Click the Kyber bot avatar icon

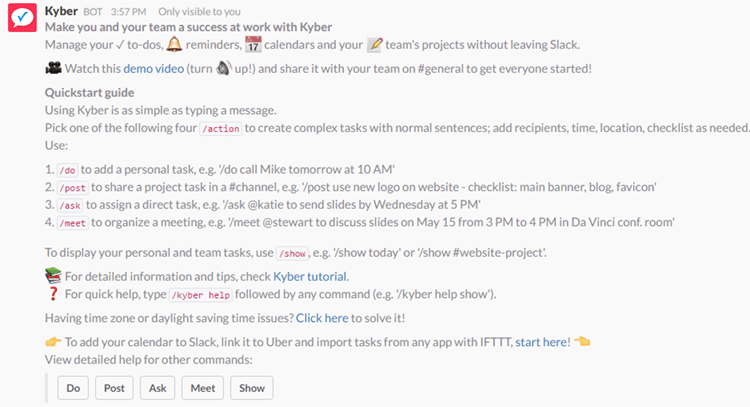(x=22, y=18)
